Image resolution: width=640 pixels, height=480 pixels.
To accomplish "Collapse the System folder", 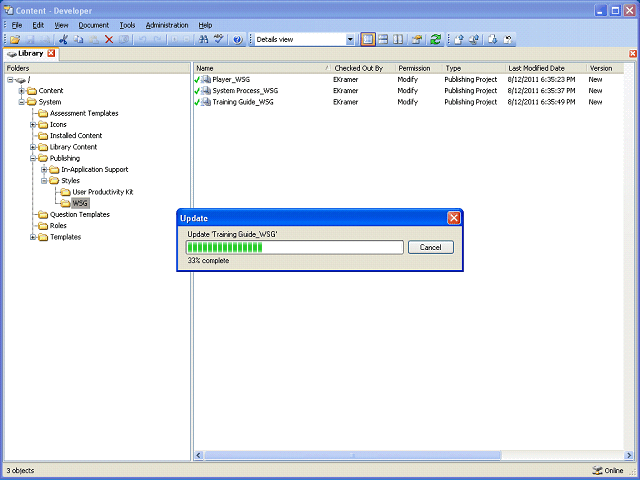I will point(22,102).
